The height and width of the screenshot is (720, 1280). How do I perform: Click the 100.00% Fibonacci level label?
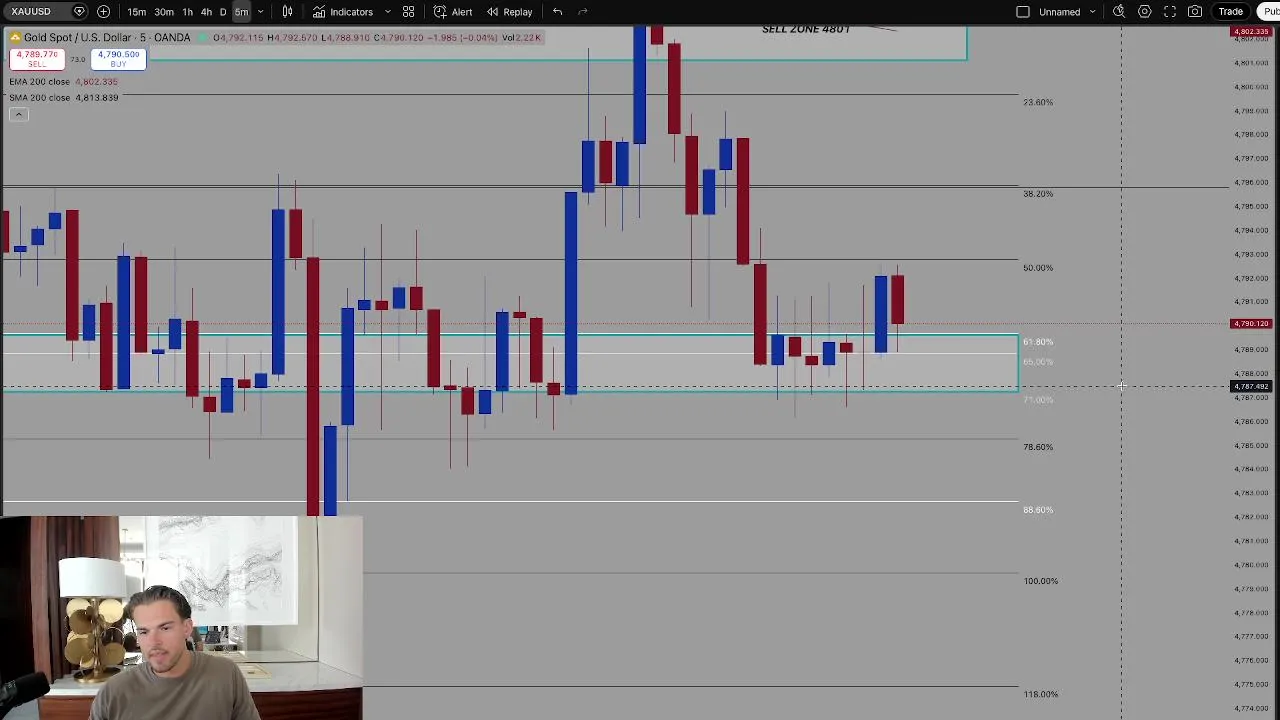click(x=1041, y=581)
